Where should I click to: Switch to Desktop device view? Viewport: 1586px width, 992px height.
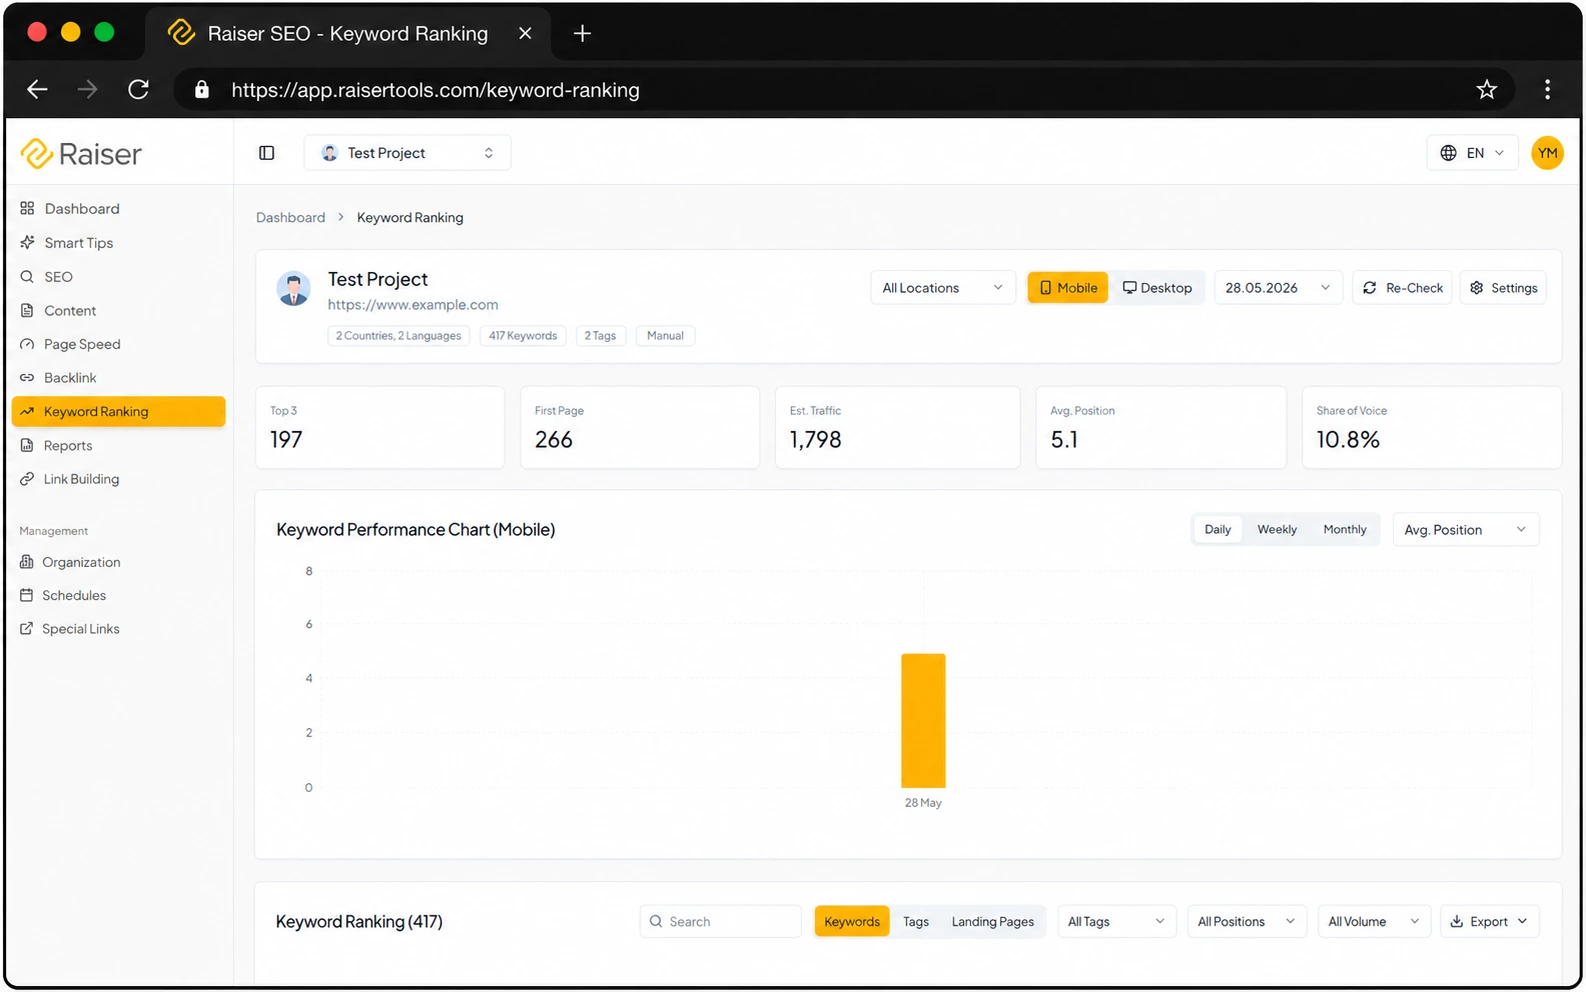(1157, 288)
